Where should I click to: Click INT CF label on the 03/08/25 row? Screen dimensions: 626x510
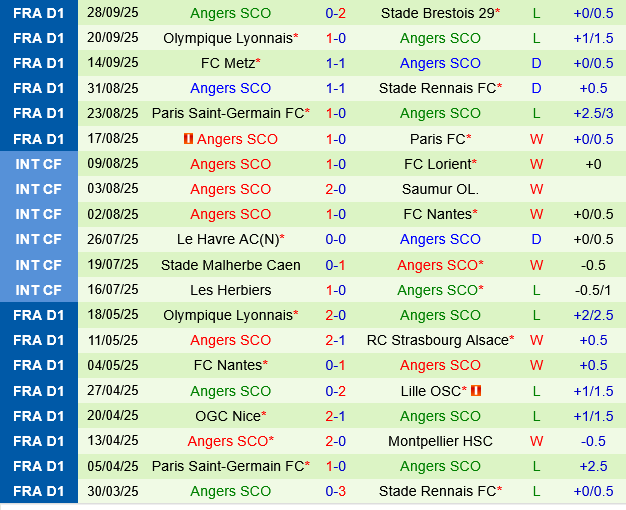click(x=39, y=189)
